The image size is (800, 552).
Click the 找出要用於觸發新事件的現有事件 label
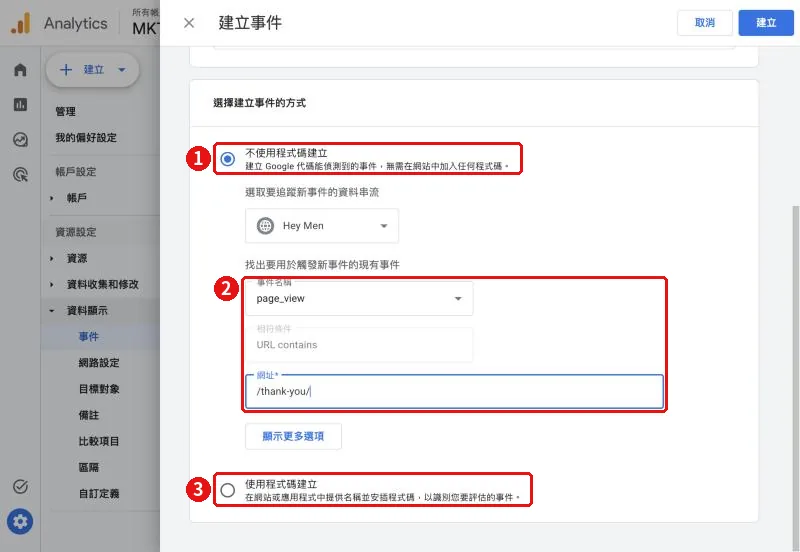[x=322, y=265]
